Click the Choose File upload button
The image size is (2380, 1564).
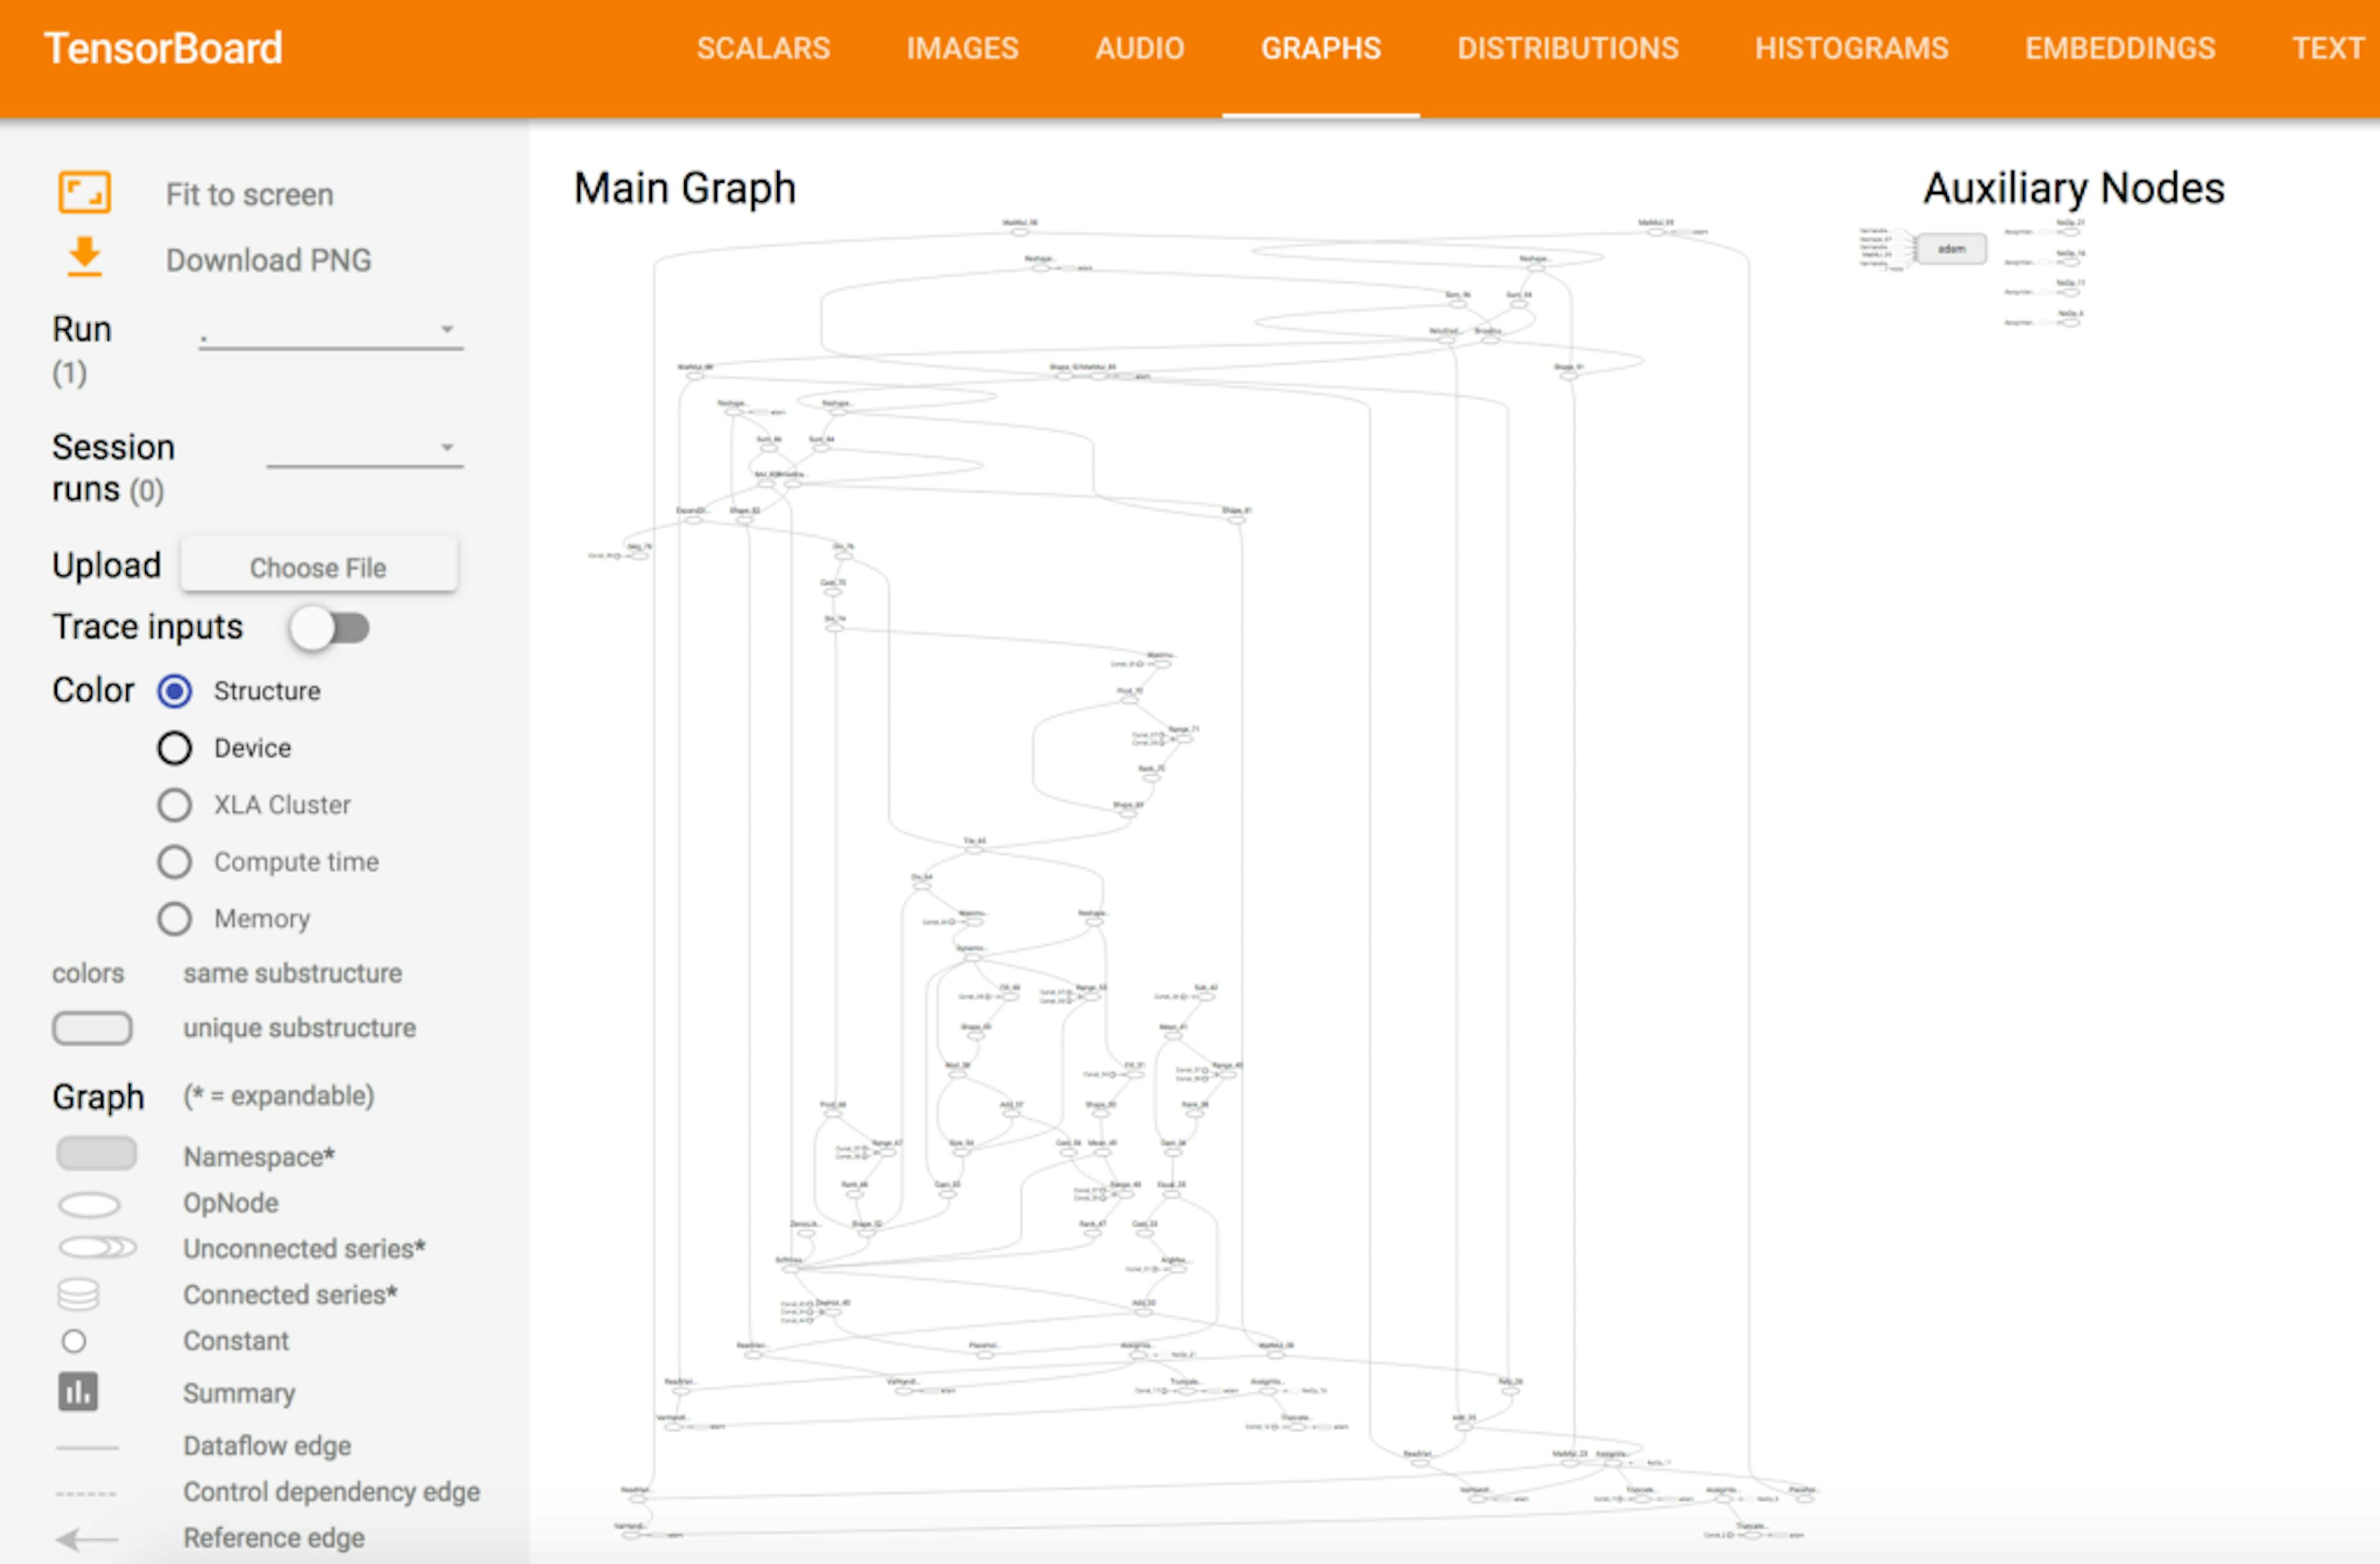pos(318,567)
